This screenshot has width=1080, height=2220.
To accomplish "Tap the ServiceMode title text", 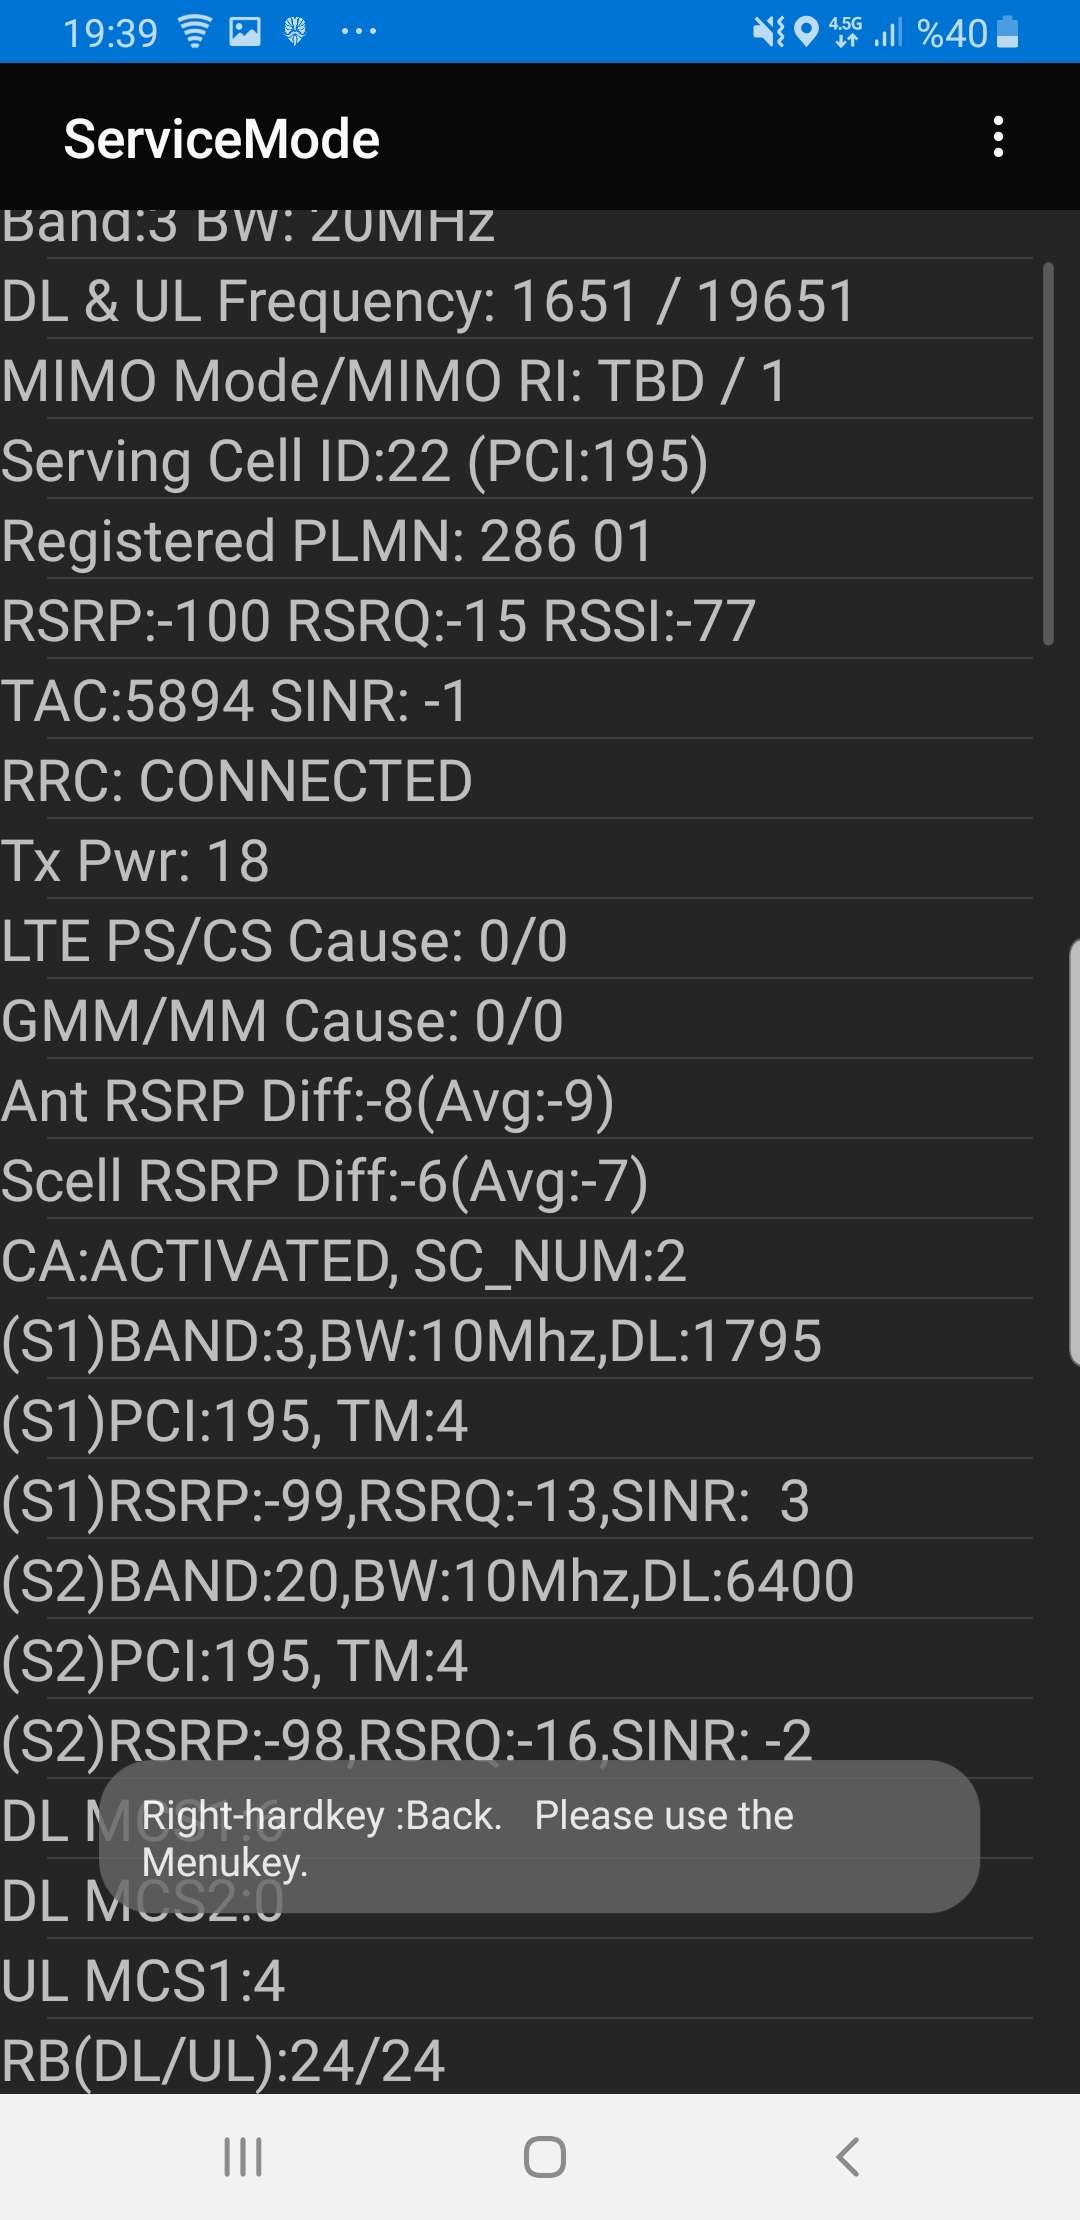I will [x=222, y=138].
